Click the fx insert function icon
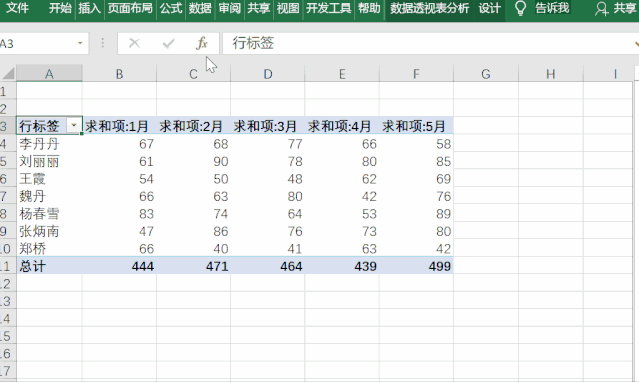 coord(202,43)
